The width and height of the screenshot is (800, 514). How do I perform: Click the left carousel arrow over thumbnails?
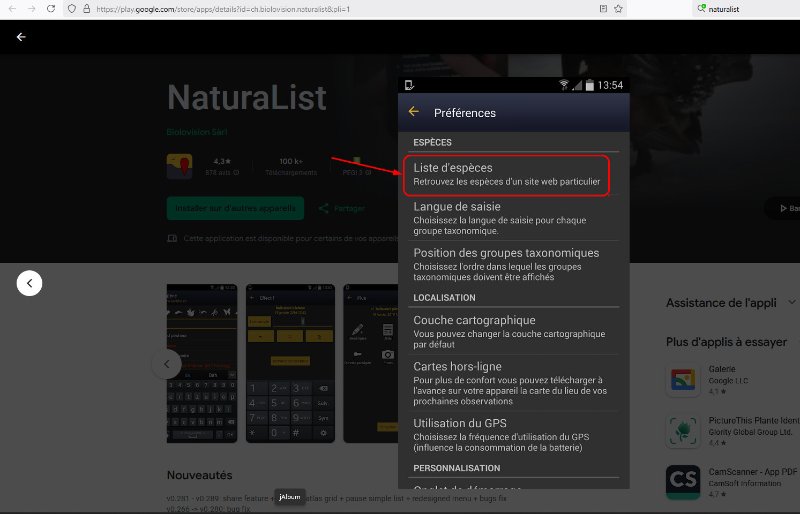tap(167, 364)
